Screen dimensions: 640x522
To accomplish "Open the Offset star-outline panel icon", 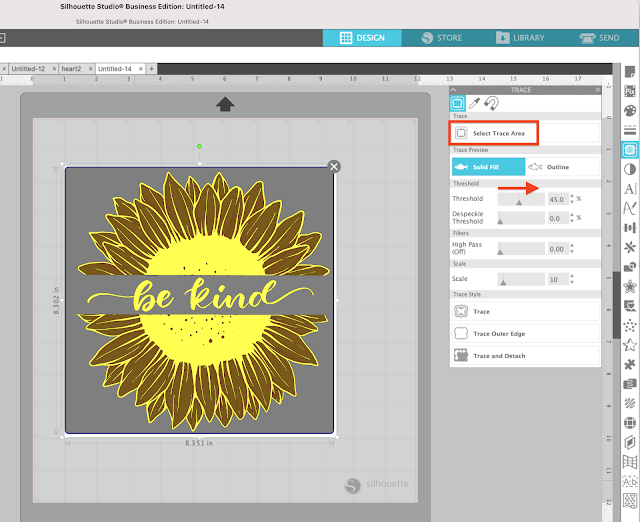I will point(630,286).
